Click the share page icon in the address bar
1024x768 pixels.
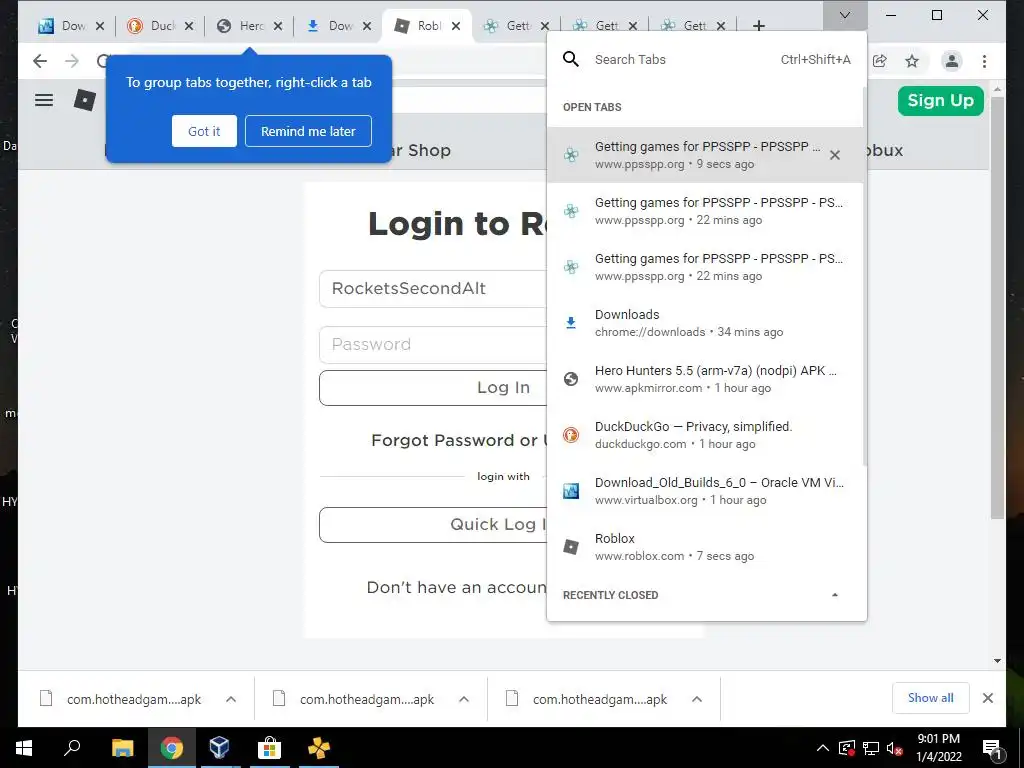(880, 61)
